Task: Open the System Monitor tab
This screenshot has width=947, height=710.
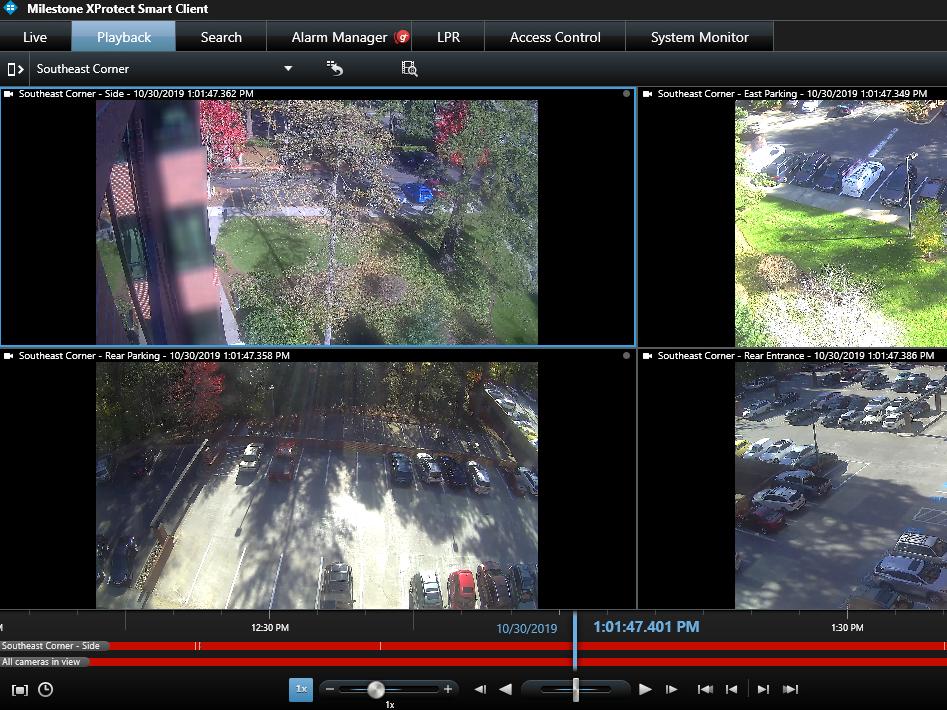Action: [x=699, y=37]
